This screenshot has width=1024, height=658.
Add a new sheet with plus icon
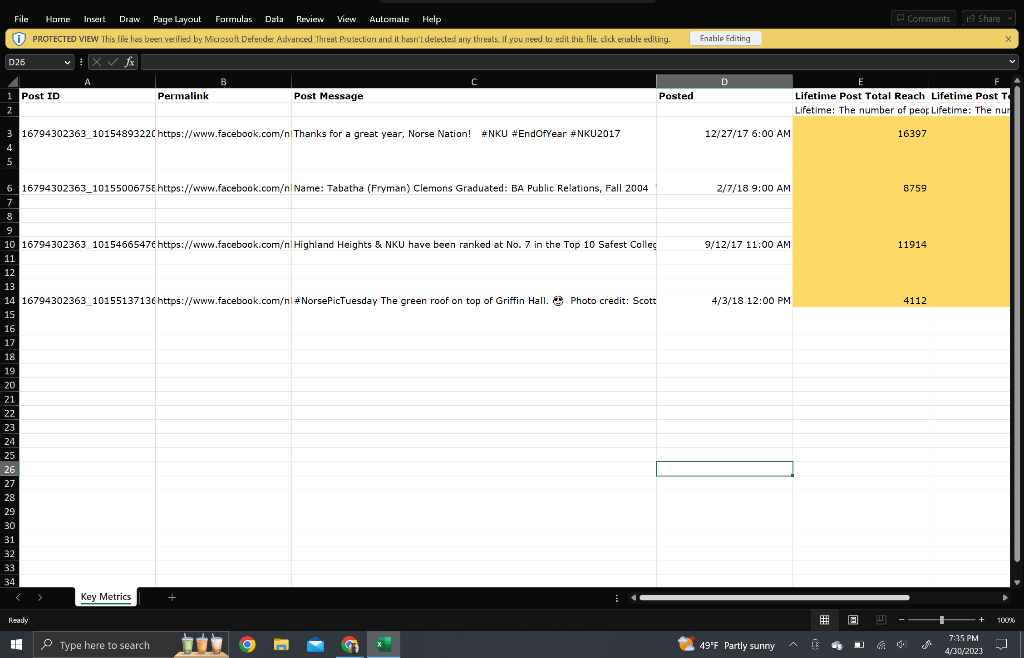pos(172,597)
